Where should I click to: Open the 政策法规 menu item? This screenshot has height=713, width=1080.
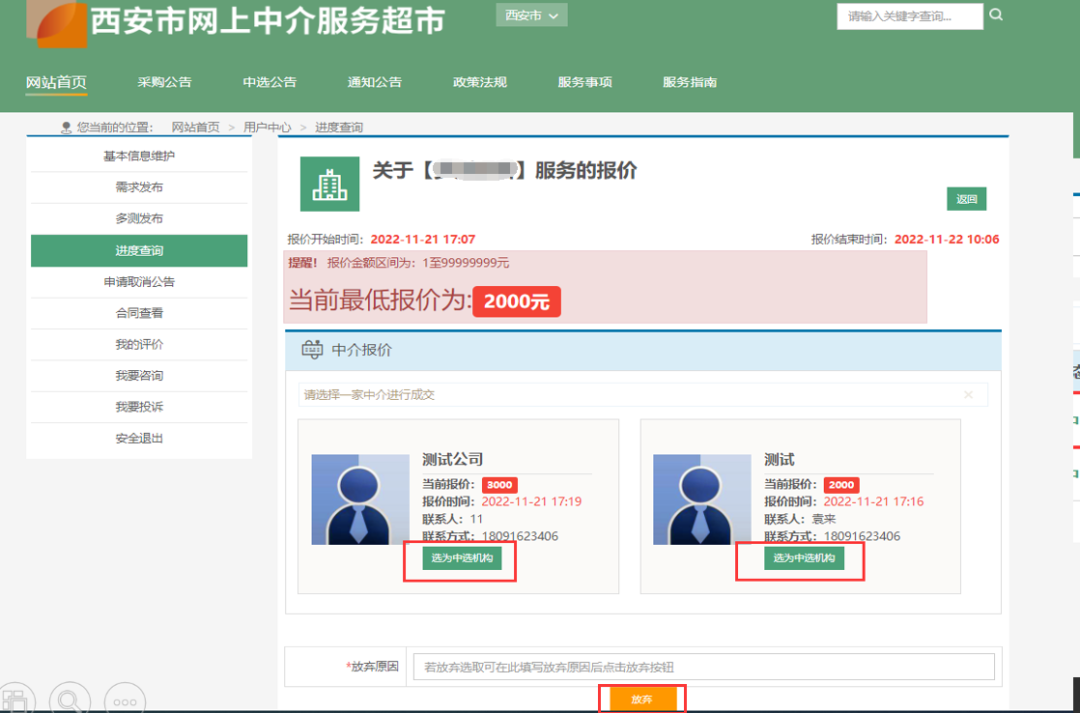pos(480,82)
